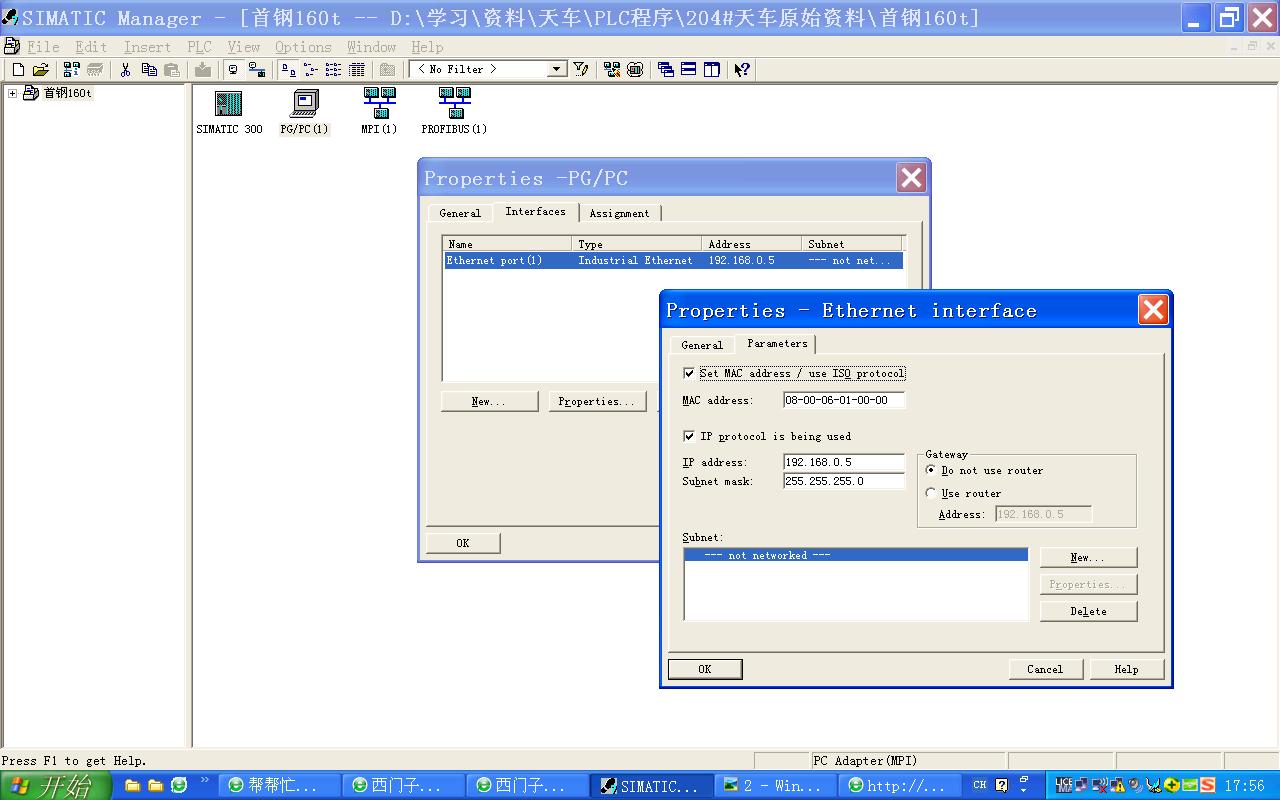Select the Ethernet port(1) interface row

click(673, 260)
